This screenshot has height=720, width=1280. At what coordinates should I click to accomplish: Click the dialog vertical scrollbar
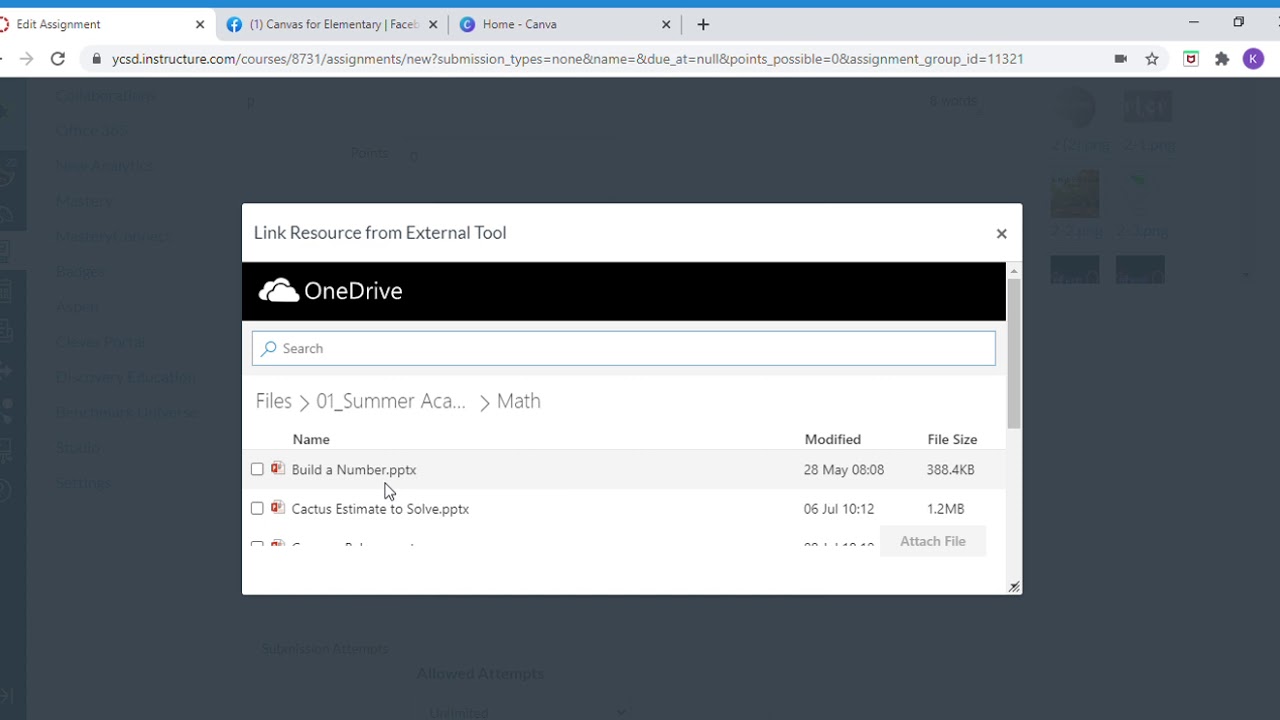coord(1014,354)
